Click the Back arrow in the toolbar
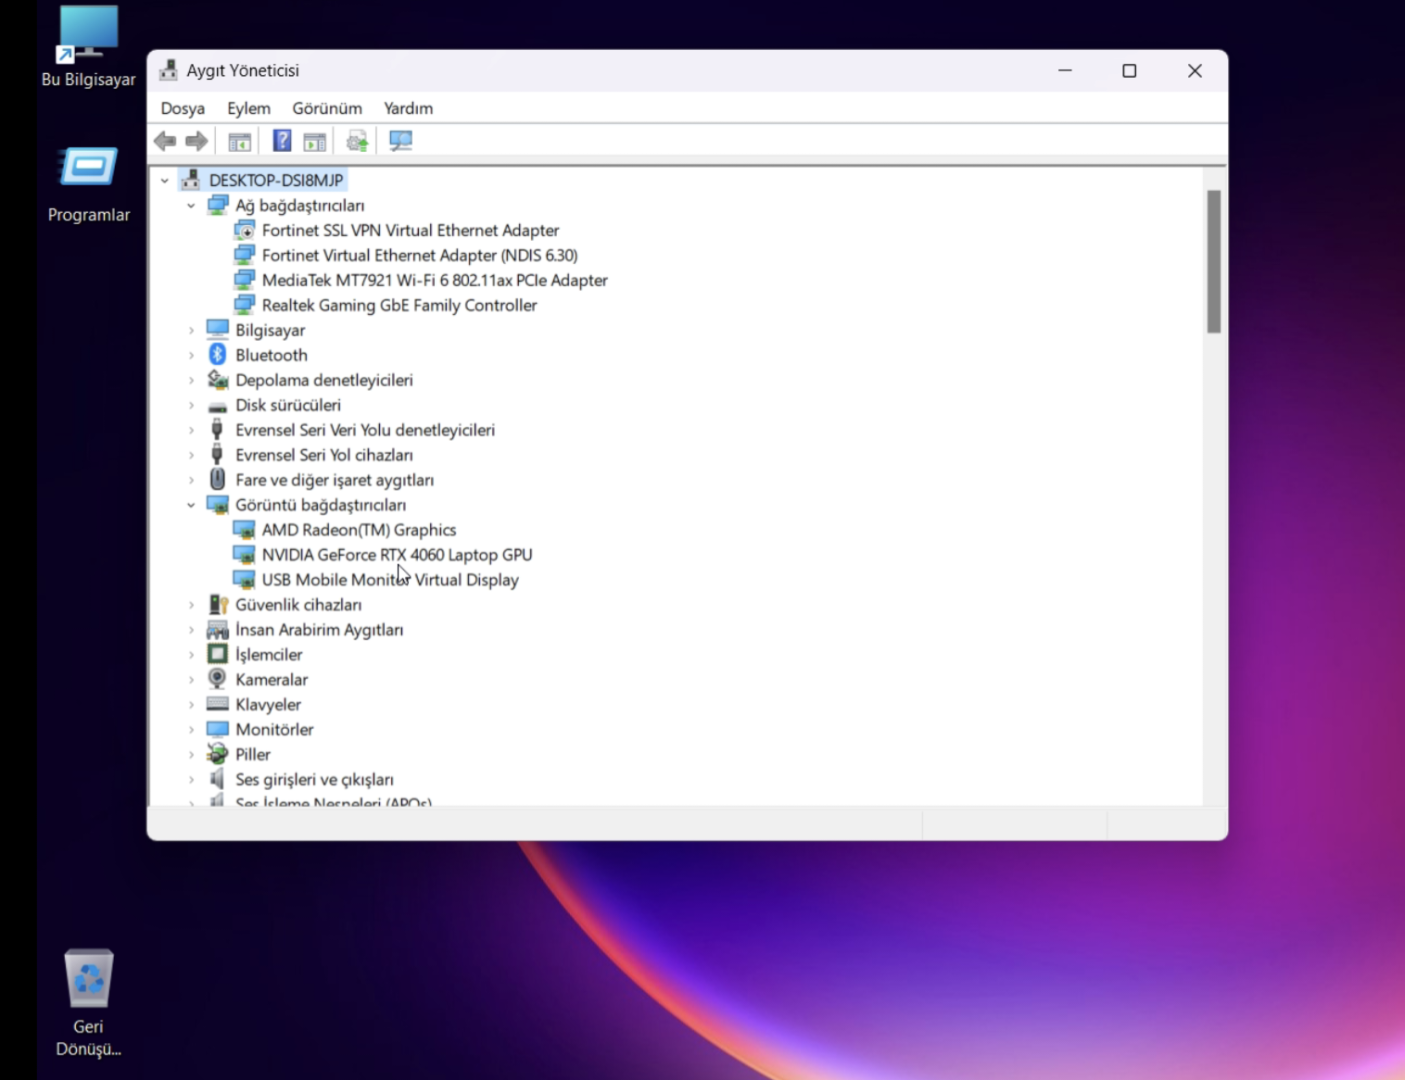This screenshot has height=1080, width=1405. (165, 141)
